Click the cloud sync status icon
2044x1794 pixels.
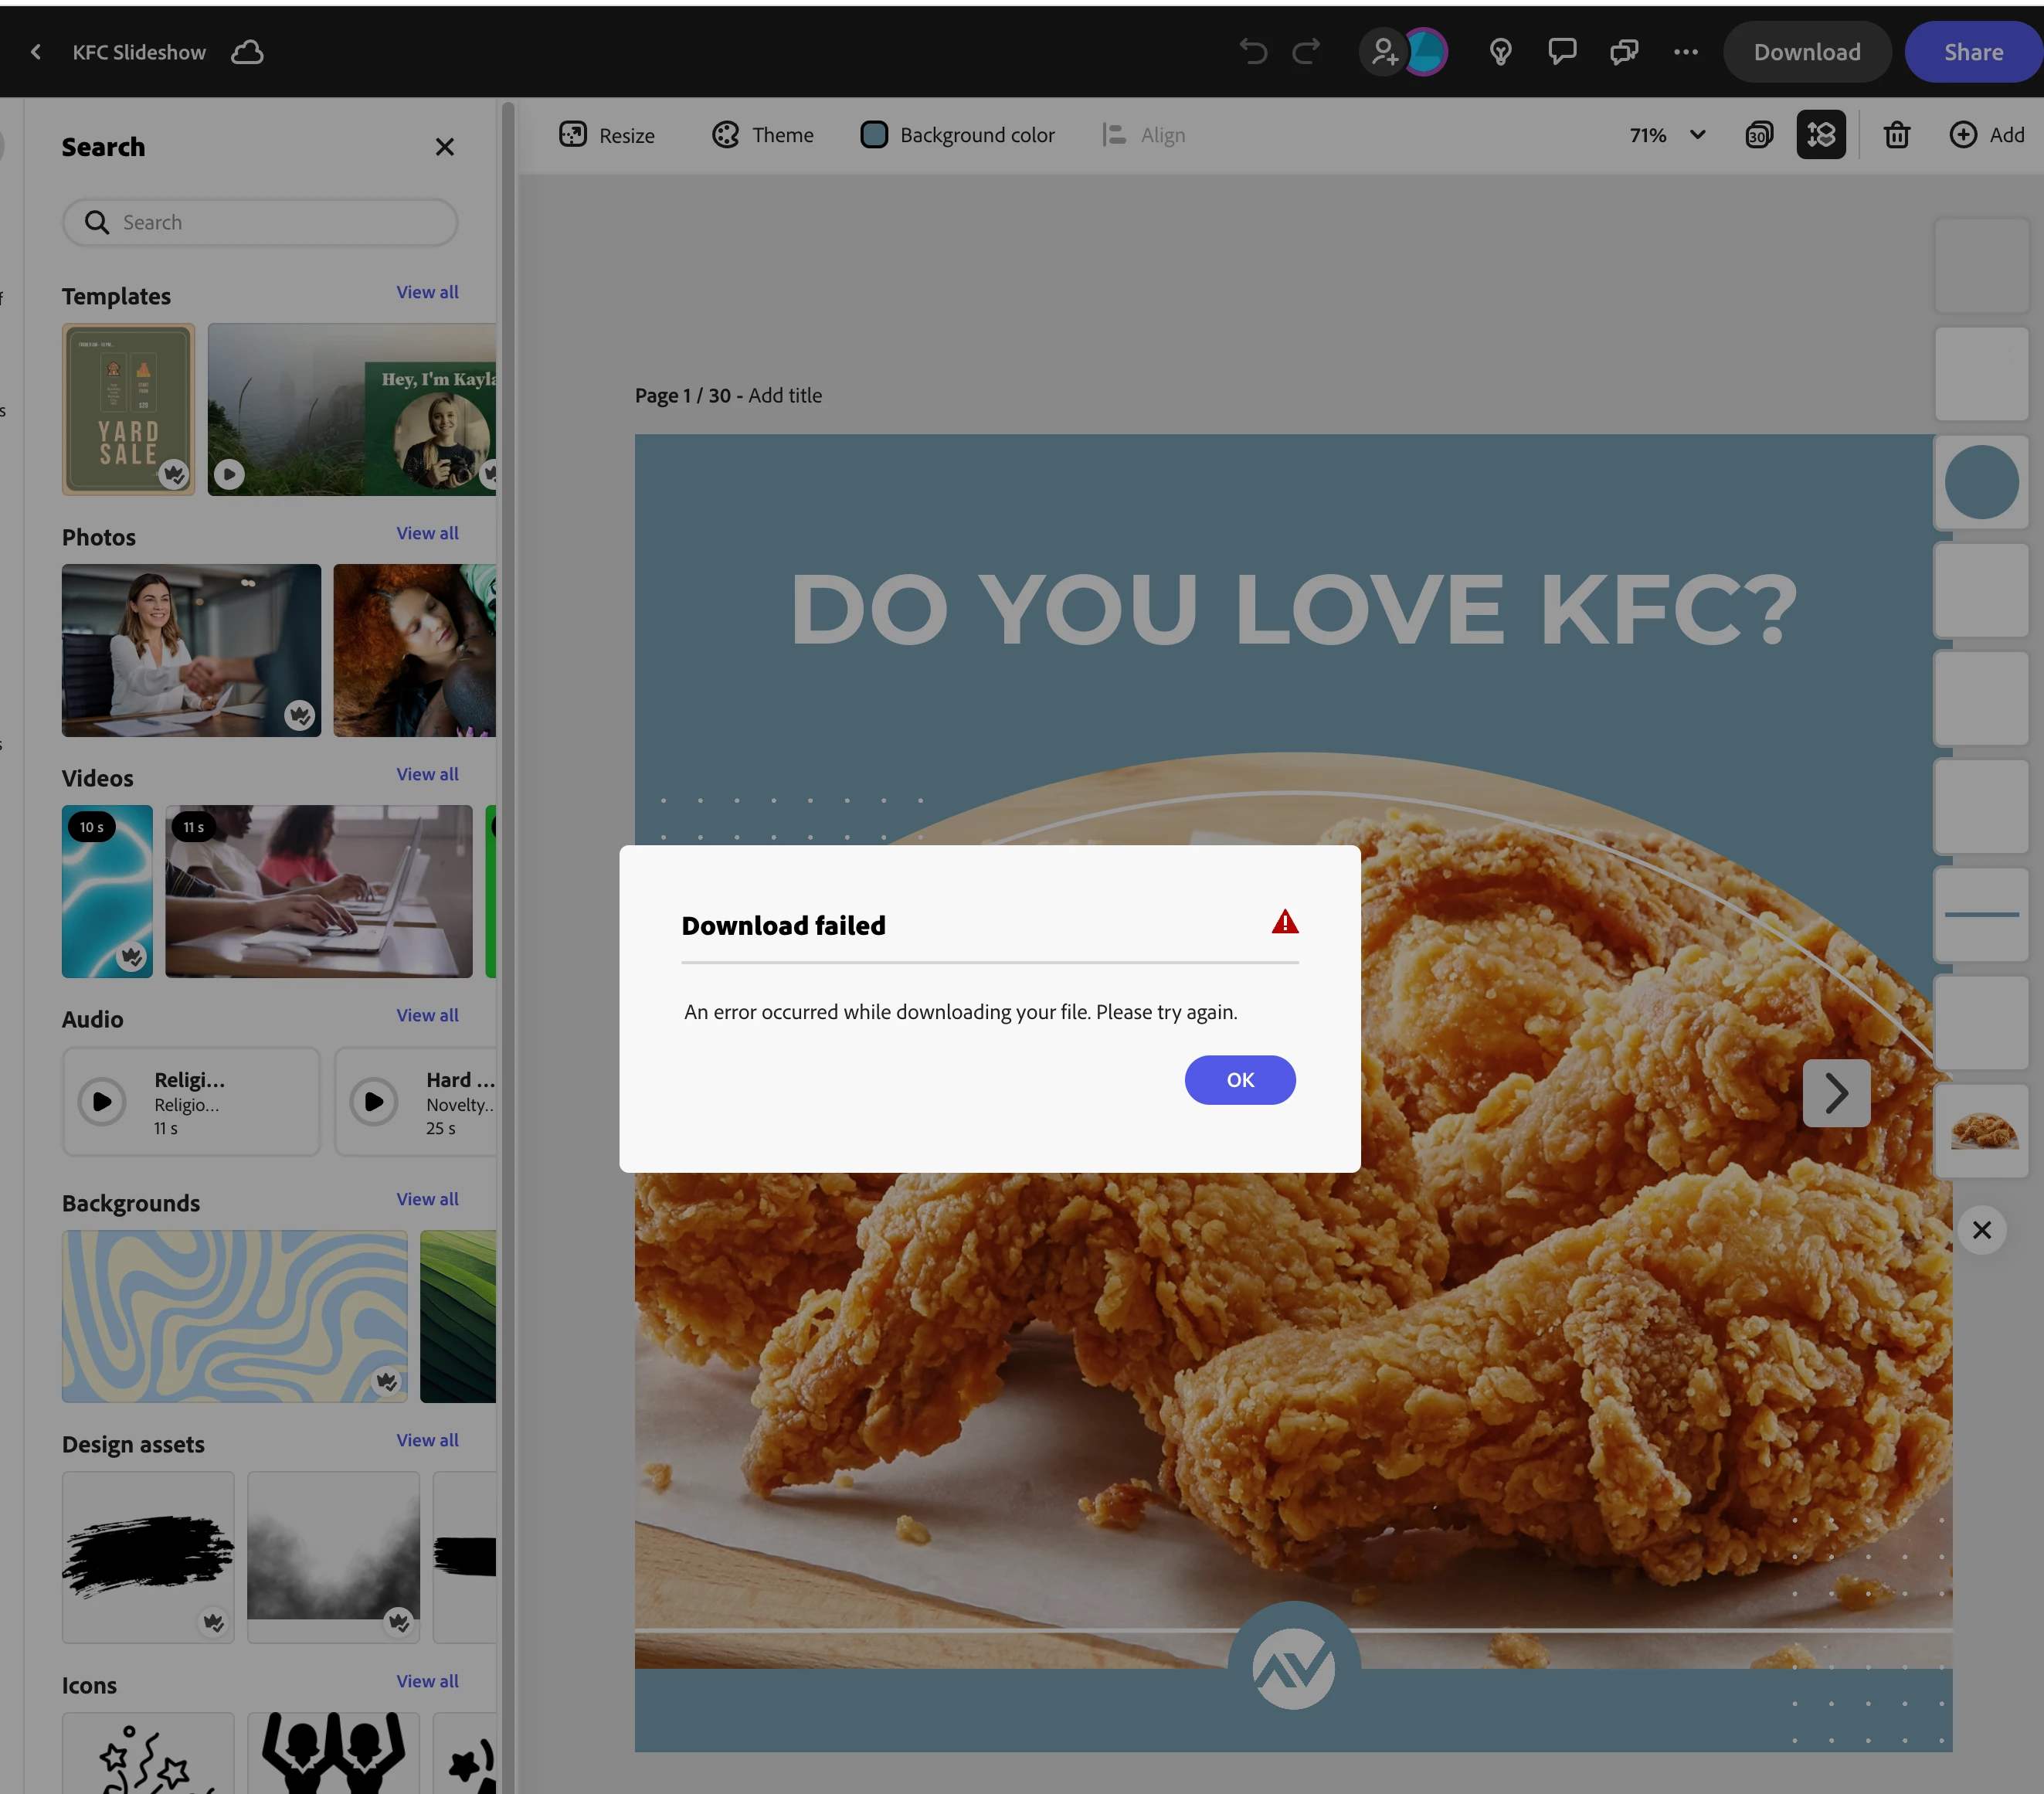tap(247, 52)
